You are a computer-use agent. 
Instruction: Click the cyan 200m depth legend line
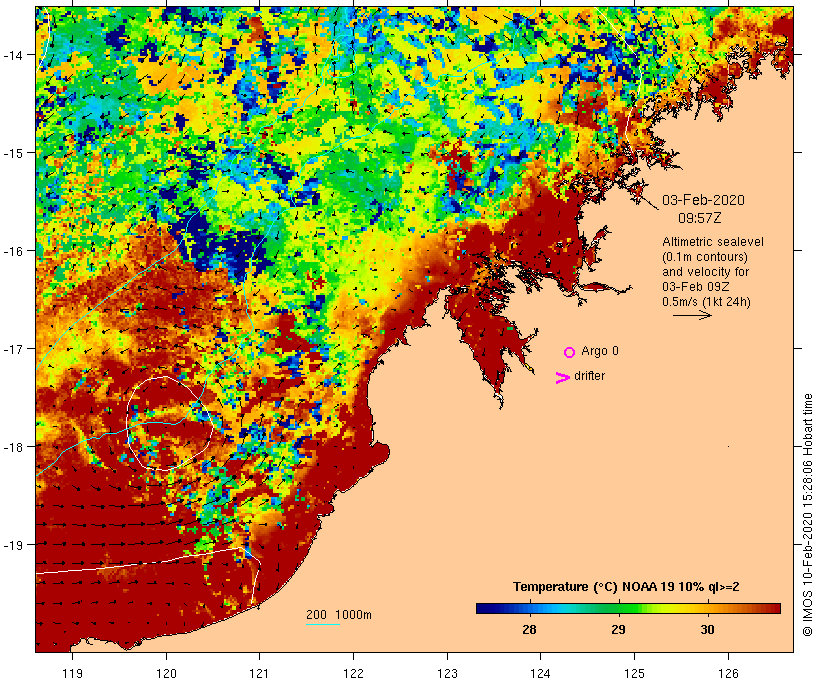[323, 624]
